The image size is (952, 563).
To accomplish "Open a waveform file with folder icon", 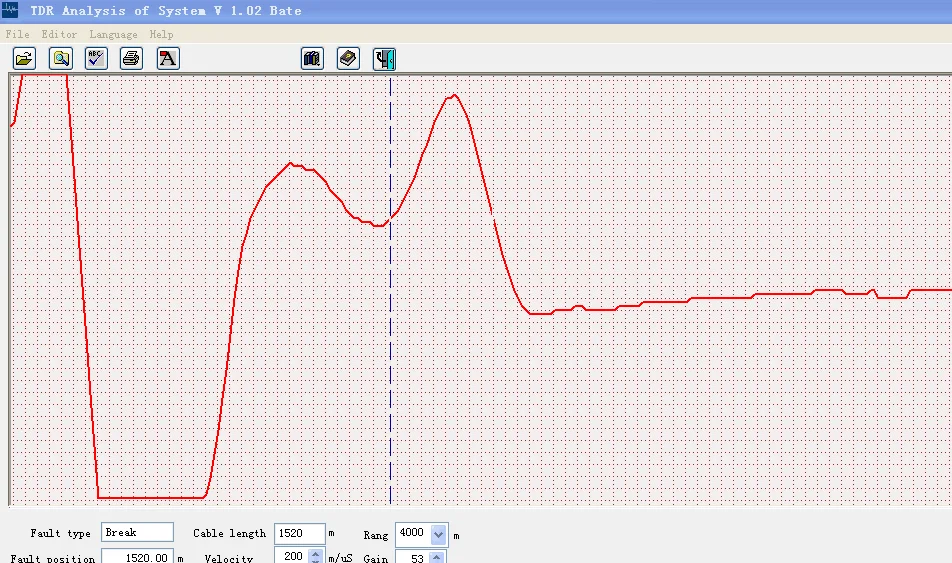I will tap(24, 59).
